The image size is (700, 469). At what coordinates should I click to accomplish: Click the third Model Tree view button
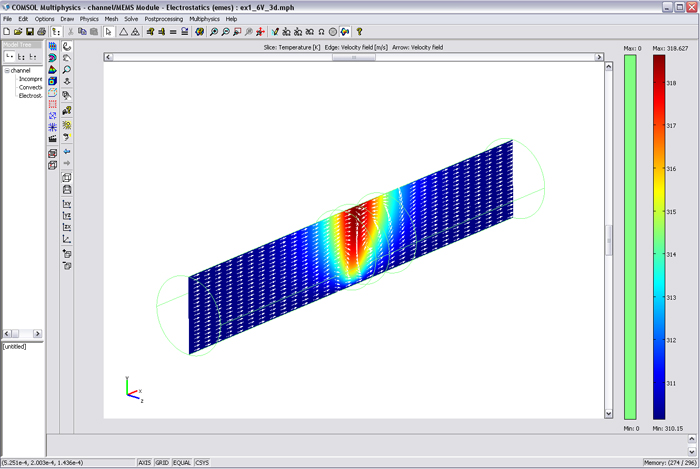pyautogui.click(x=33, y=57)
